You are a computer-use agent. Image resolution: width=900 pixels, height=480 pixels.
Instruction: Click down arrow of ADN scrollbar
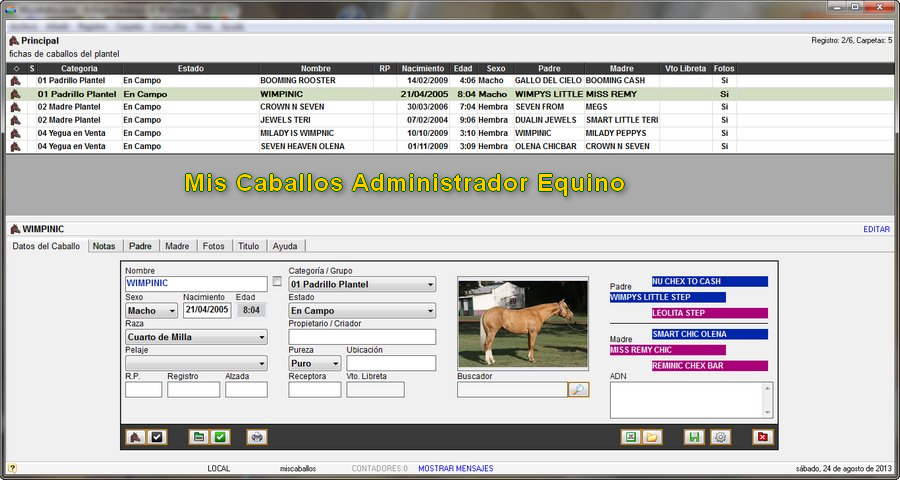pos(768,413)
